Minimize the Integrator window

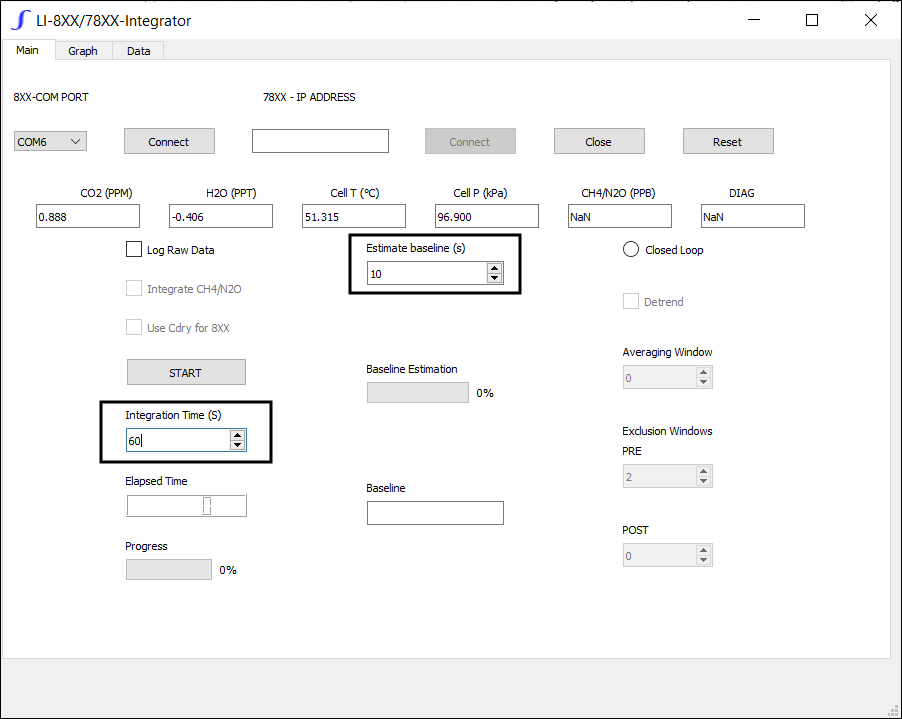[x=754, y=20]
